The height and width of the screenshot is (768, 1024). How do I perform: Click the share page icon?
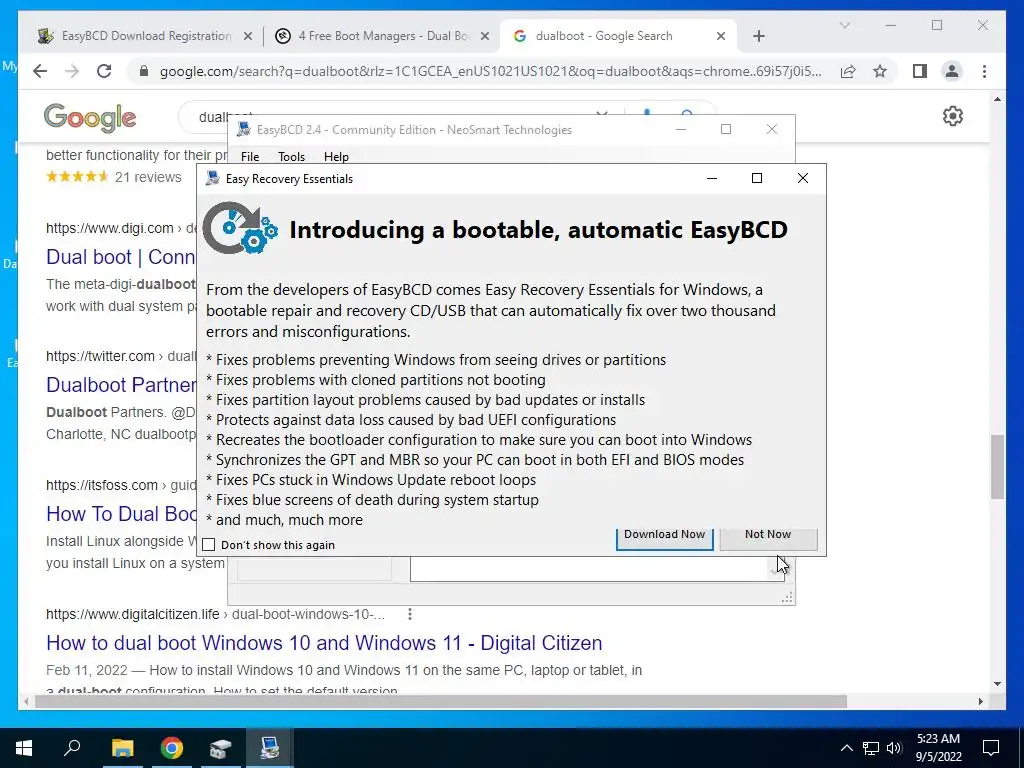tap(848, 71)
